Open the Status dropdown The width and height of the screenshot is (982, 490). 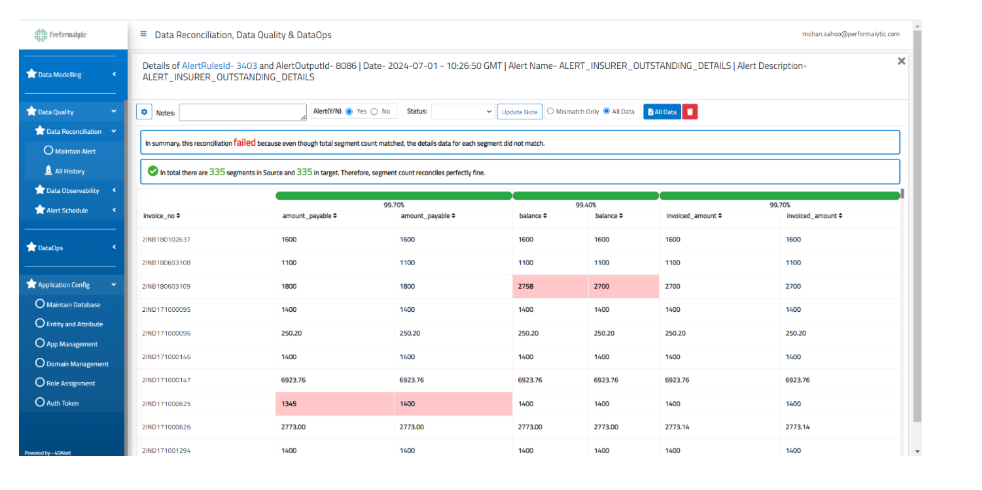pyautogui.click(x=463, y=112)
